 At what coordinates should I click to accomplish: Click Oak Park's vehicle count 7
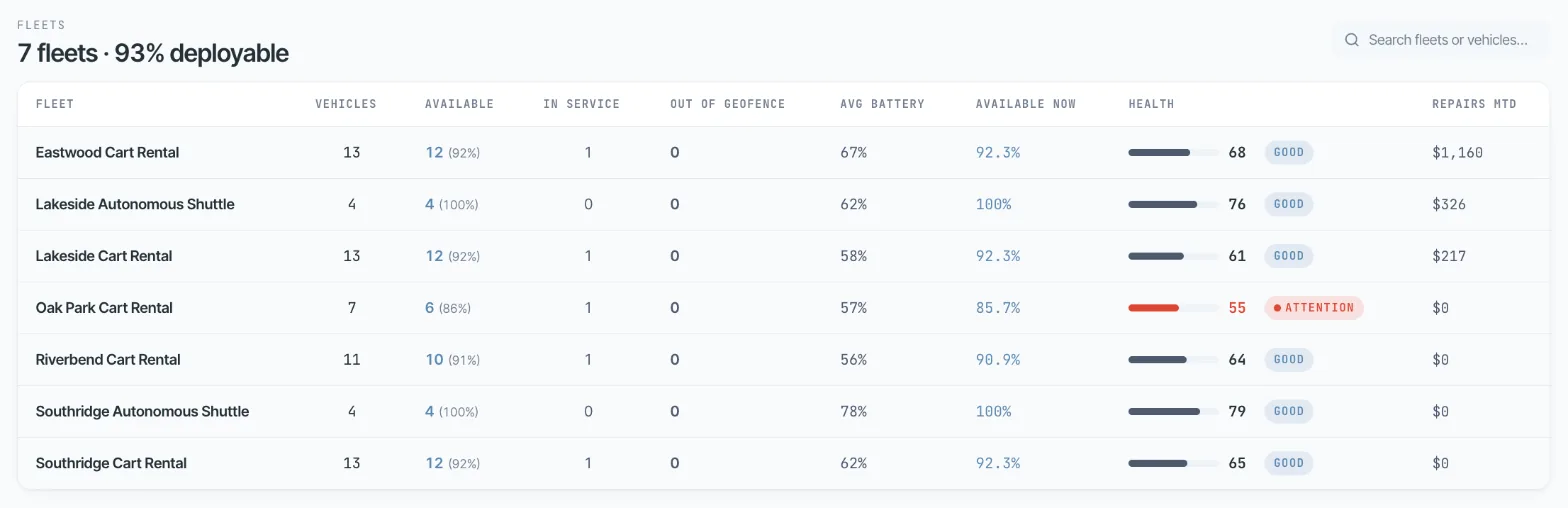[x=352, y=308]
